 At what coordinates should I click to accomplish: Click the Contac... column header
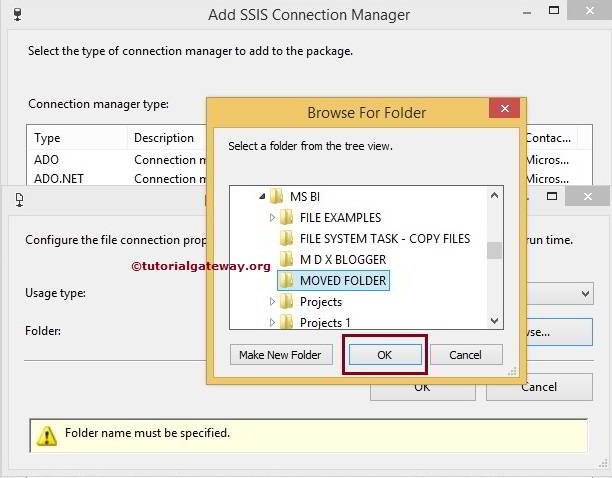[x=552, y=138]
